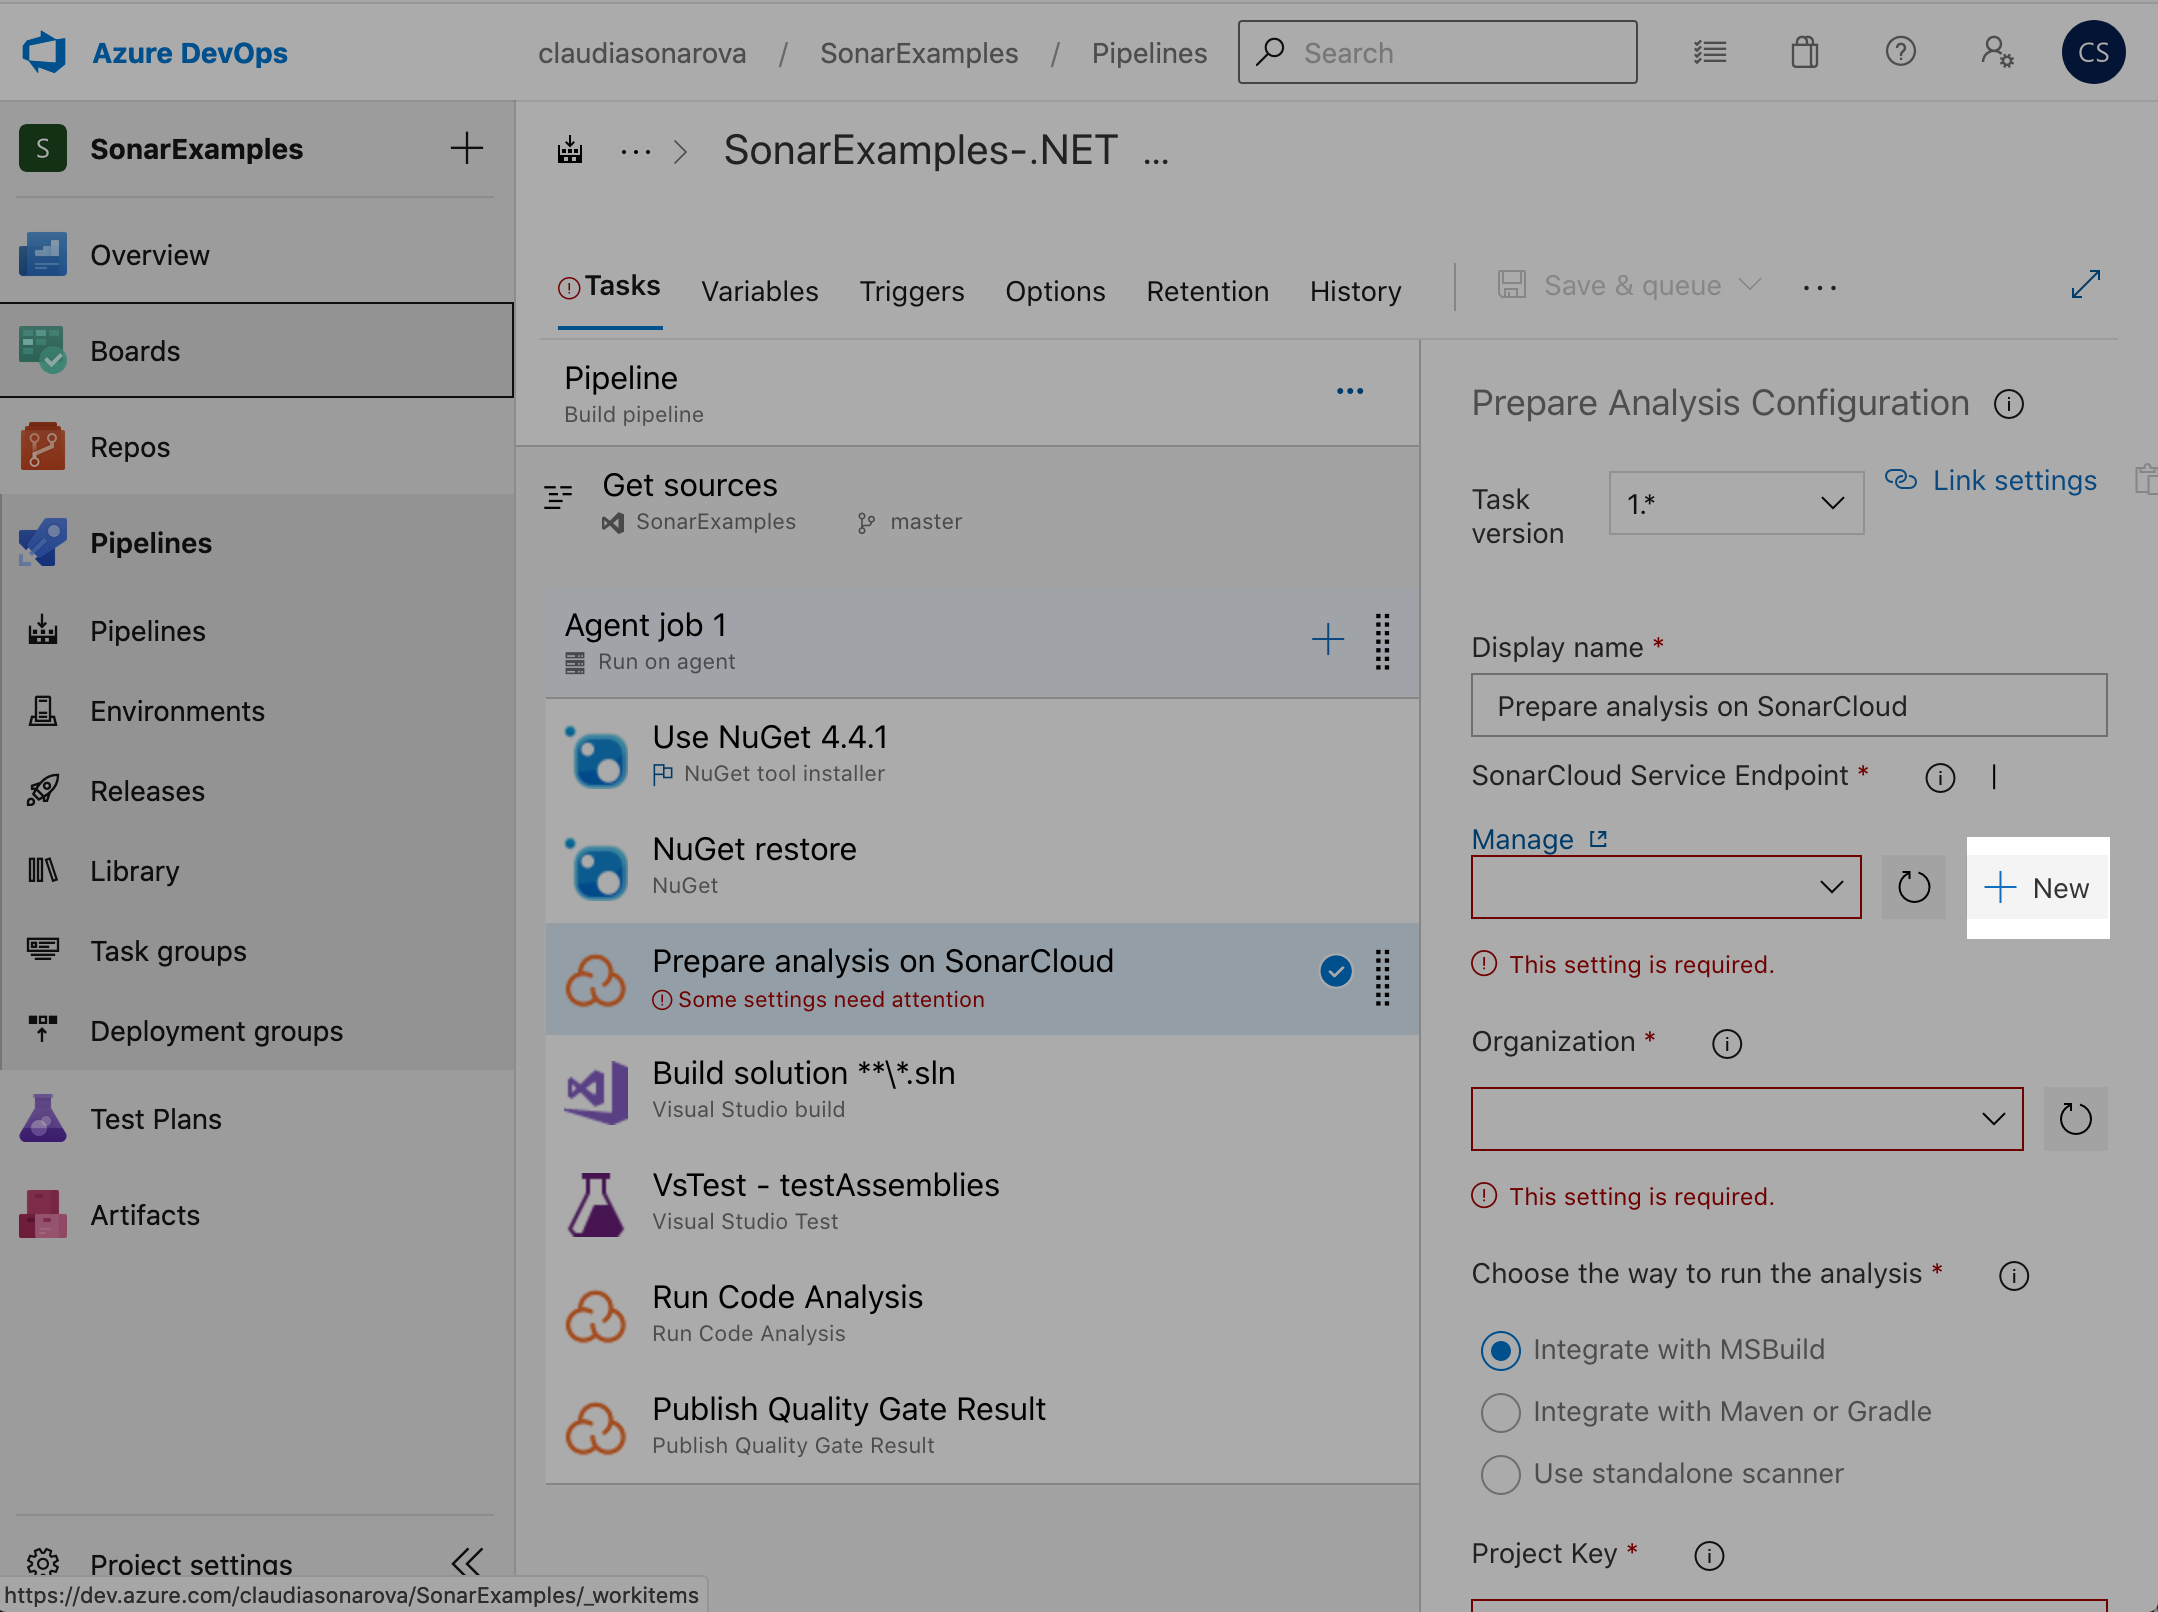Select the Get sources step
The image size is (2158, 1612).
coord(969,502)
